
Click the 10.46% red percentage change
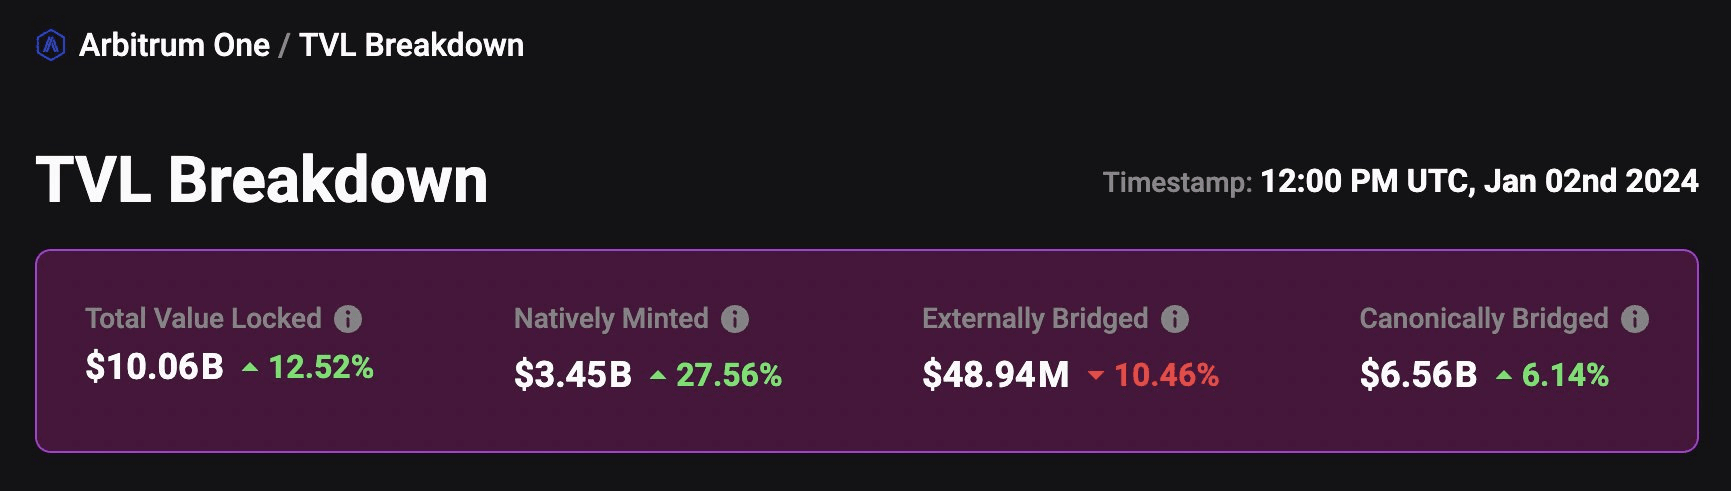[1166, 375]
